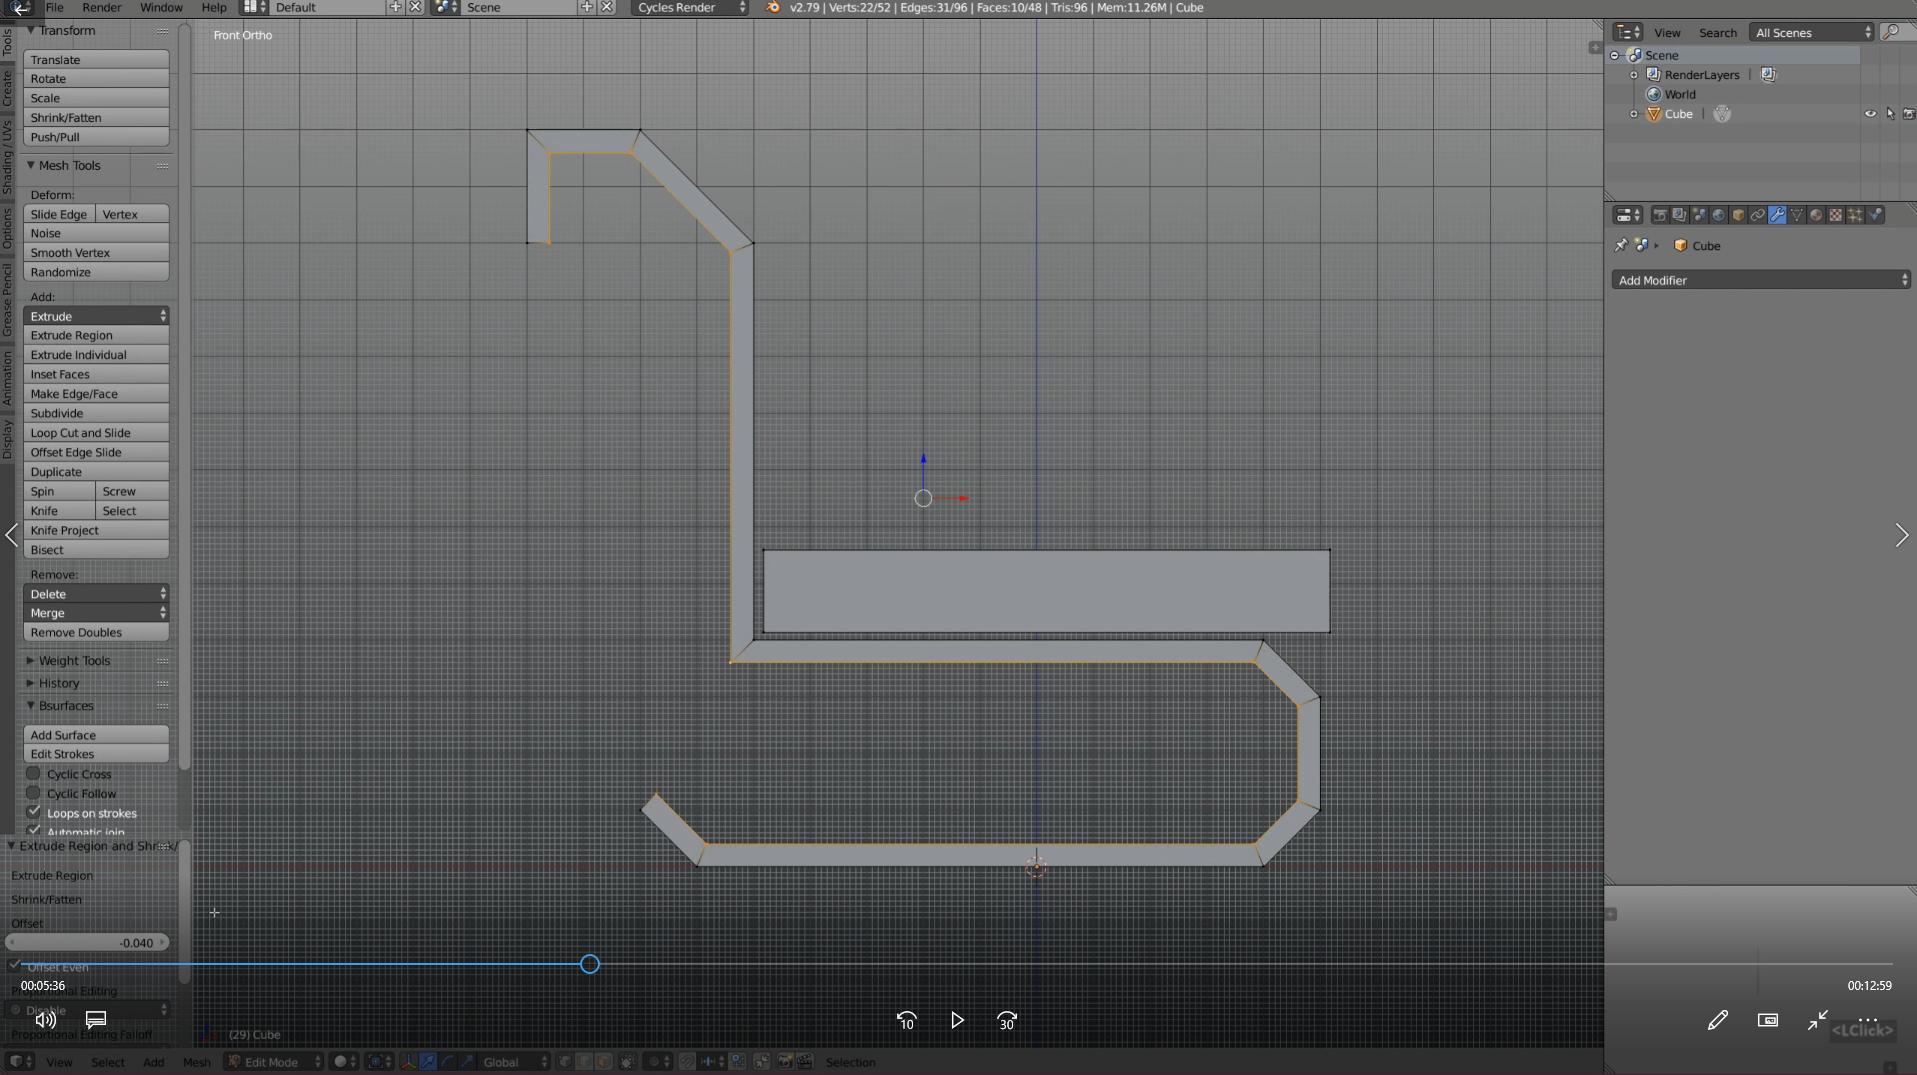The height and width of the screenshot is (1075, 1917).
Task: Click the Knife Project button
Action: pyautogui.click(x=96, y=530)
